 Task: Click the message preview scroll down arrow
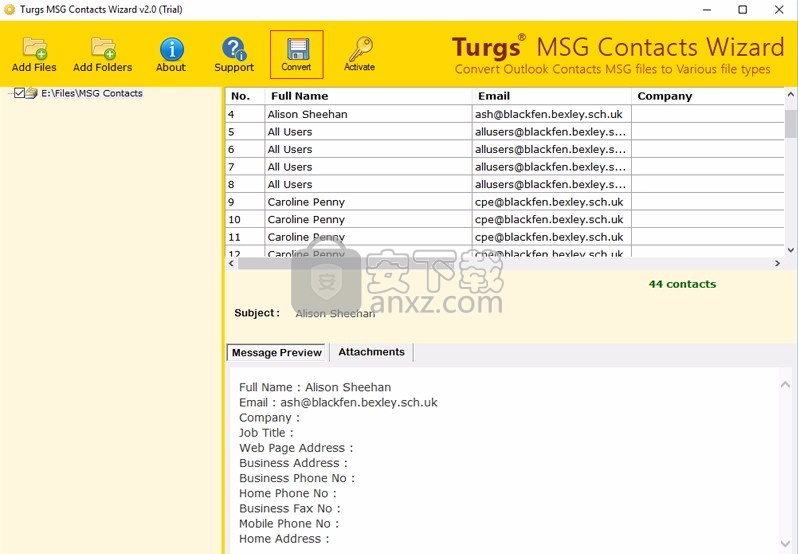tap(785, 543)
